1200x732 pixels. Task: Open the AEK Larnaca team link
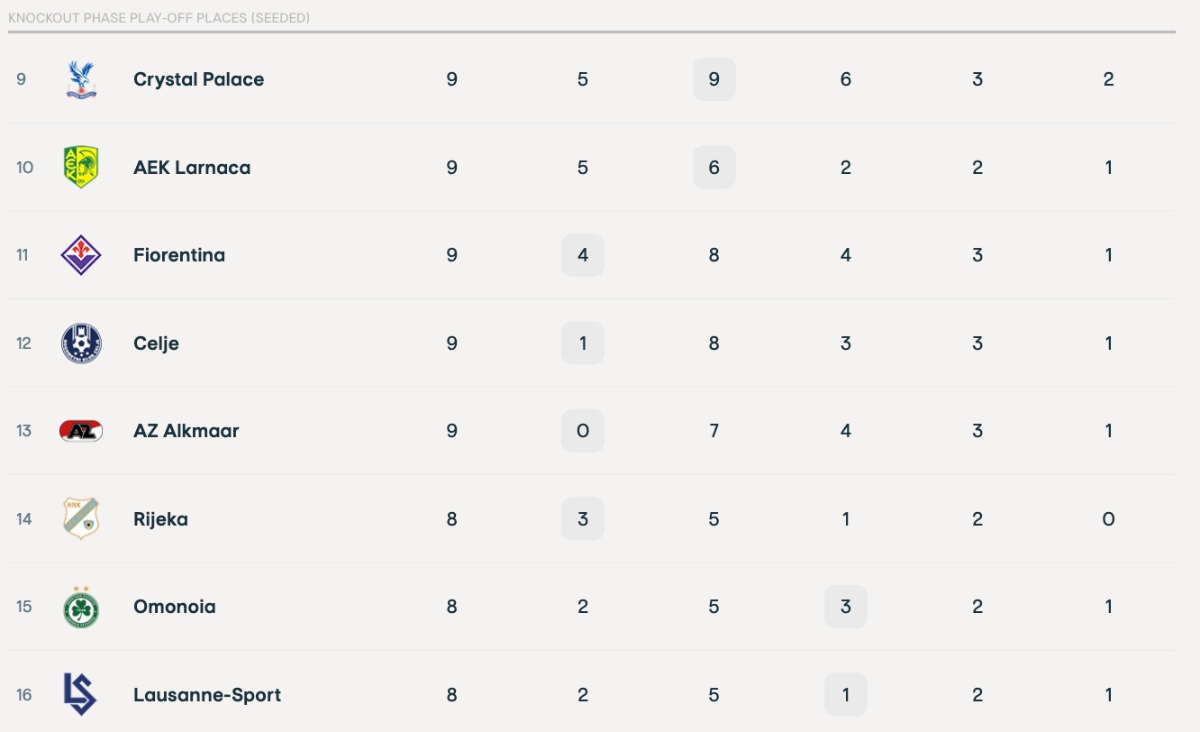[x=192, y=167]
